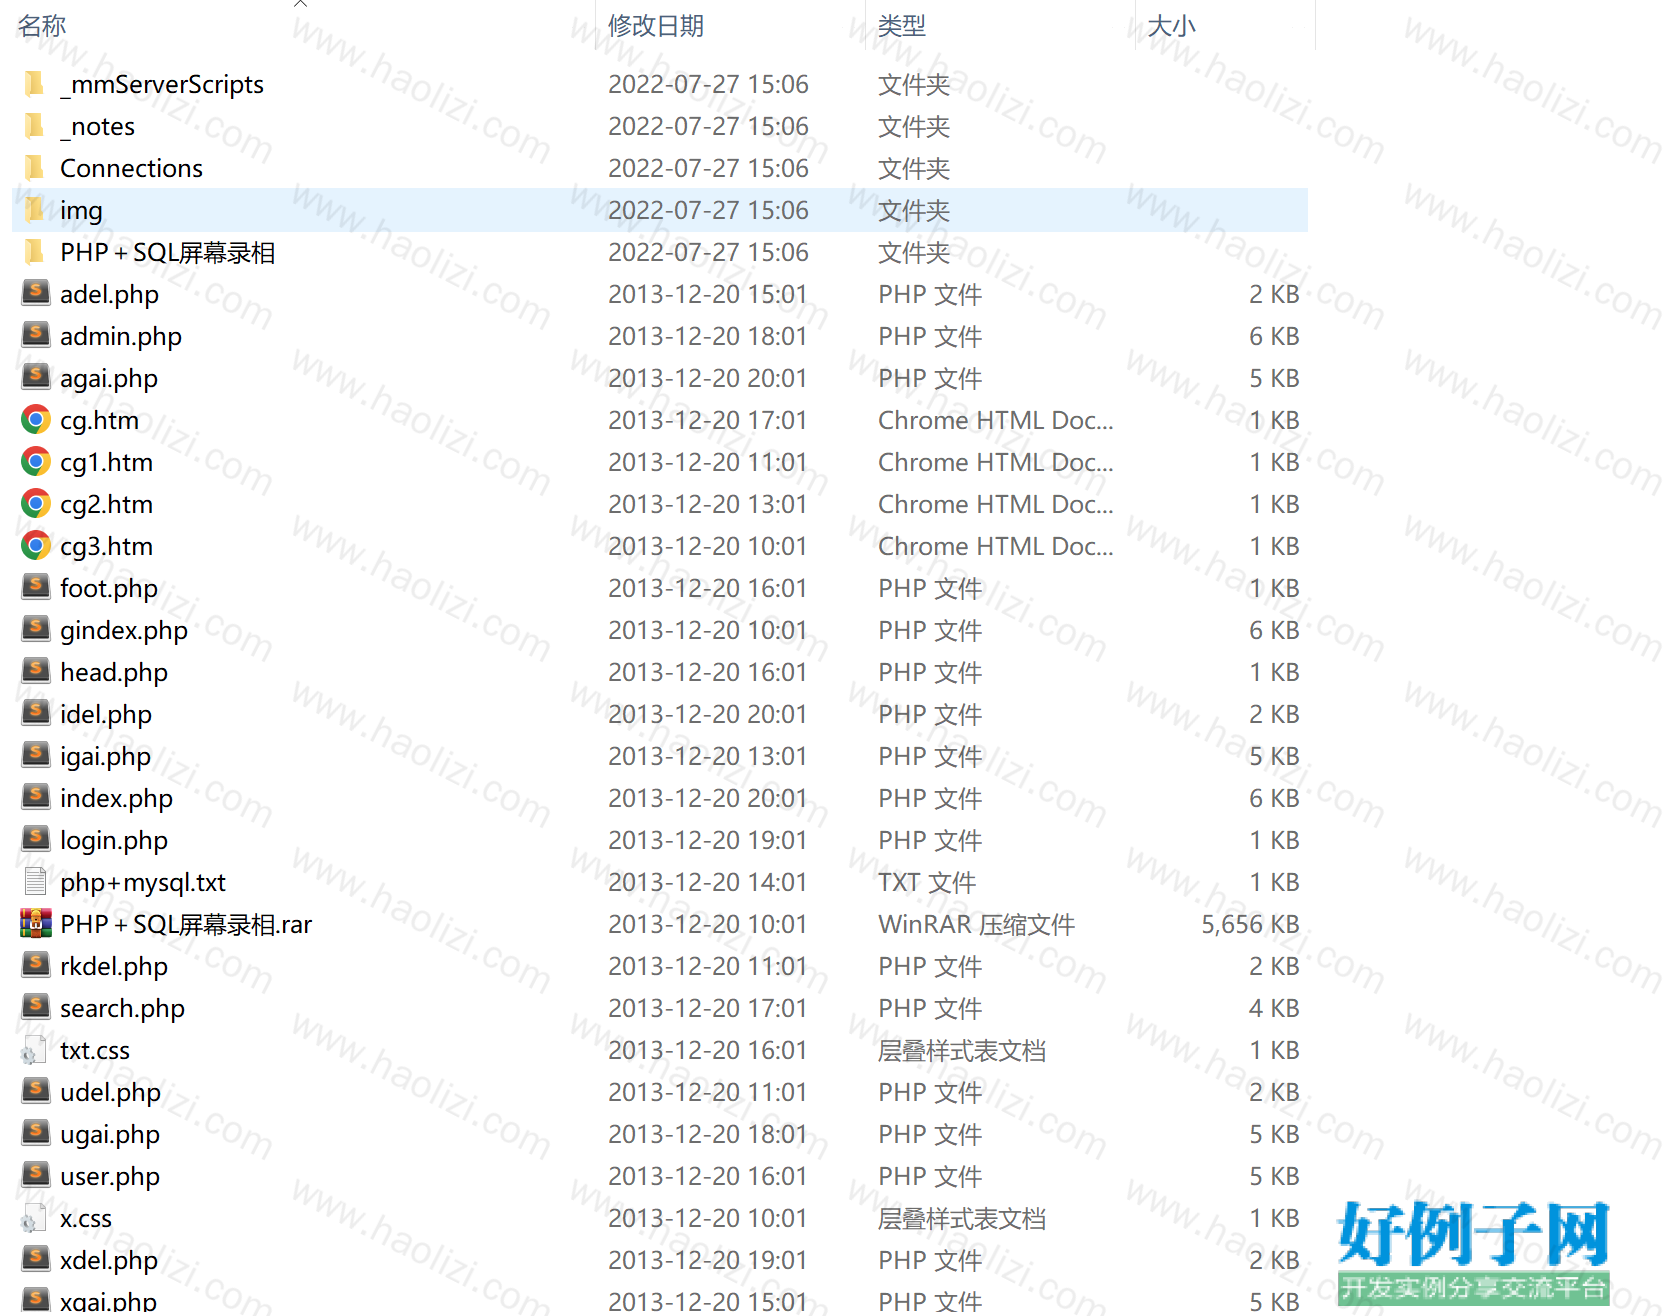This screenshot has height=1316, width=1666.
Task: Click the Chrome icon for cg.htm
Action: 36,419
